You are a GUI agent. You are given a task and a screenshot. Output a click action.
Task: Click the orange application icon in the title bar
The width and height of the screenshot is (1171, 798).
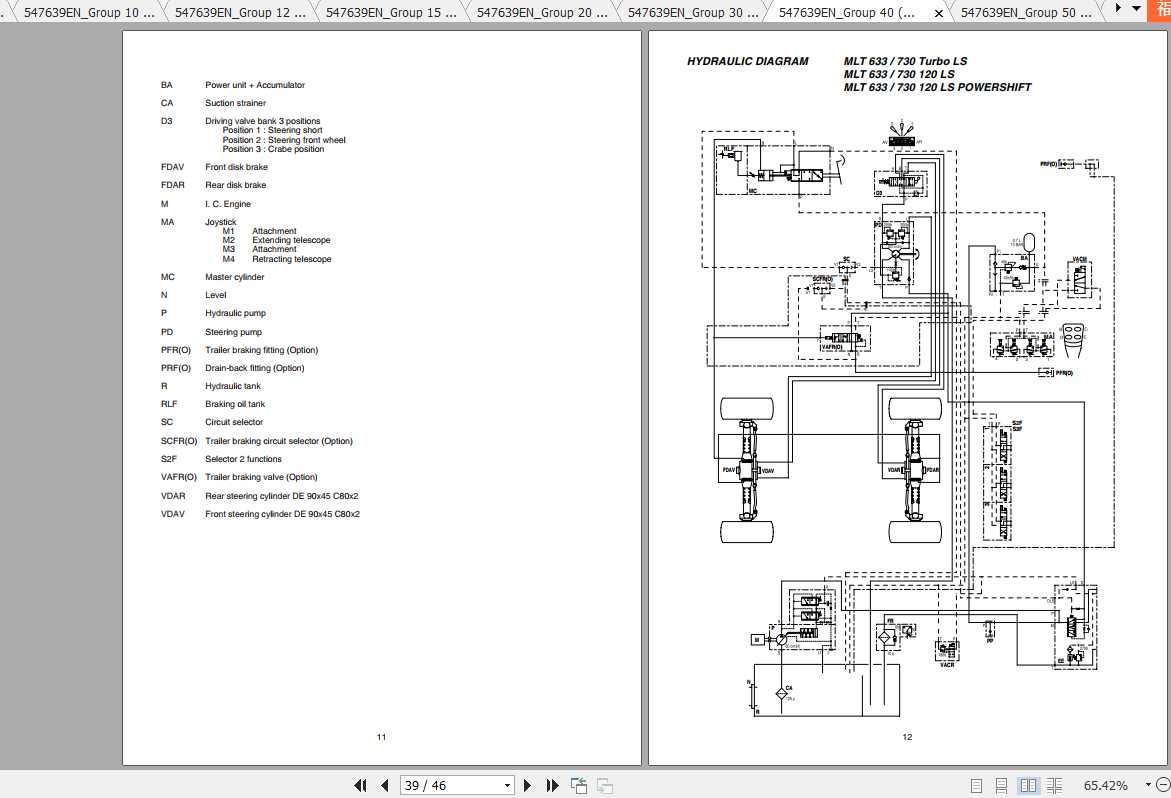point(1158,11)
